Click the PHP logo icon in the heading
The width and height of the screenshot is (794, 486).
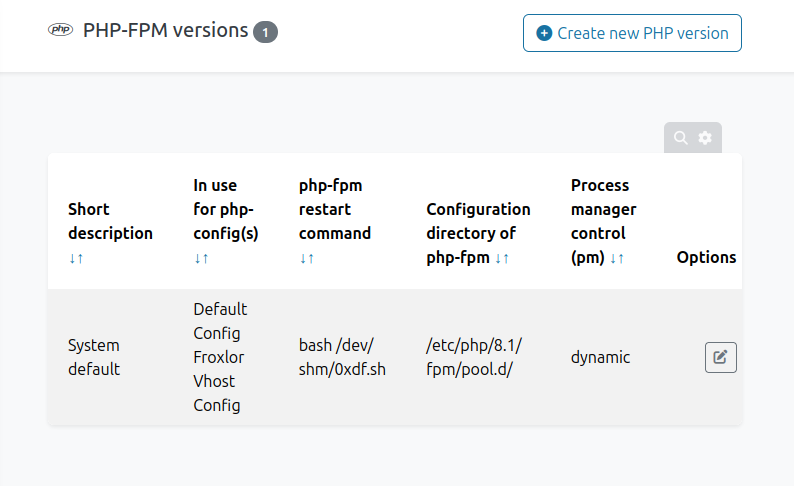pyautogui.click(x=60, y=31)
